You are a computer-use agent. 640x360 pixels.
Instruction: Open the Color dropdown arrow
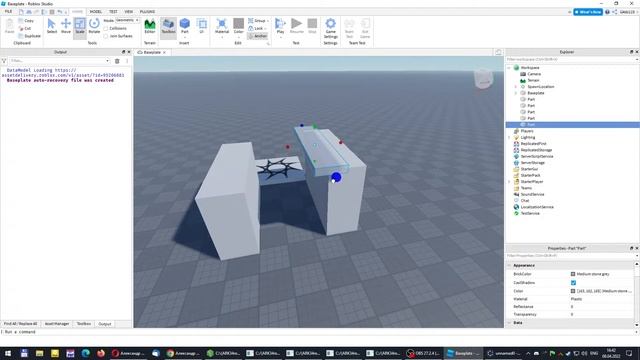[239, 37]
